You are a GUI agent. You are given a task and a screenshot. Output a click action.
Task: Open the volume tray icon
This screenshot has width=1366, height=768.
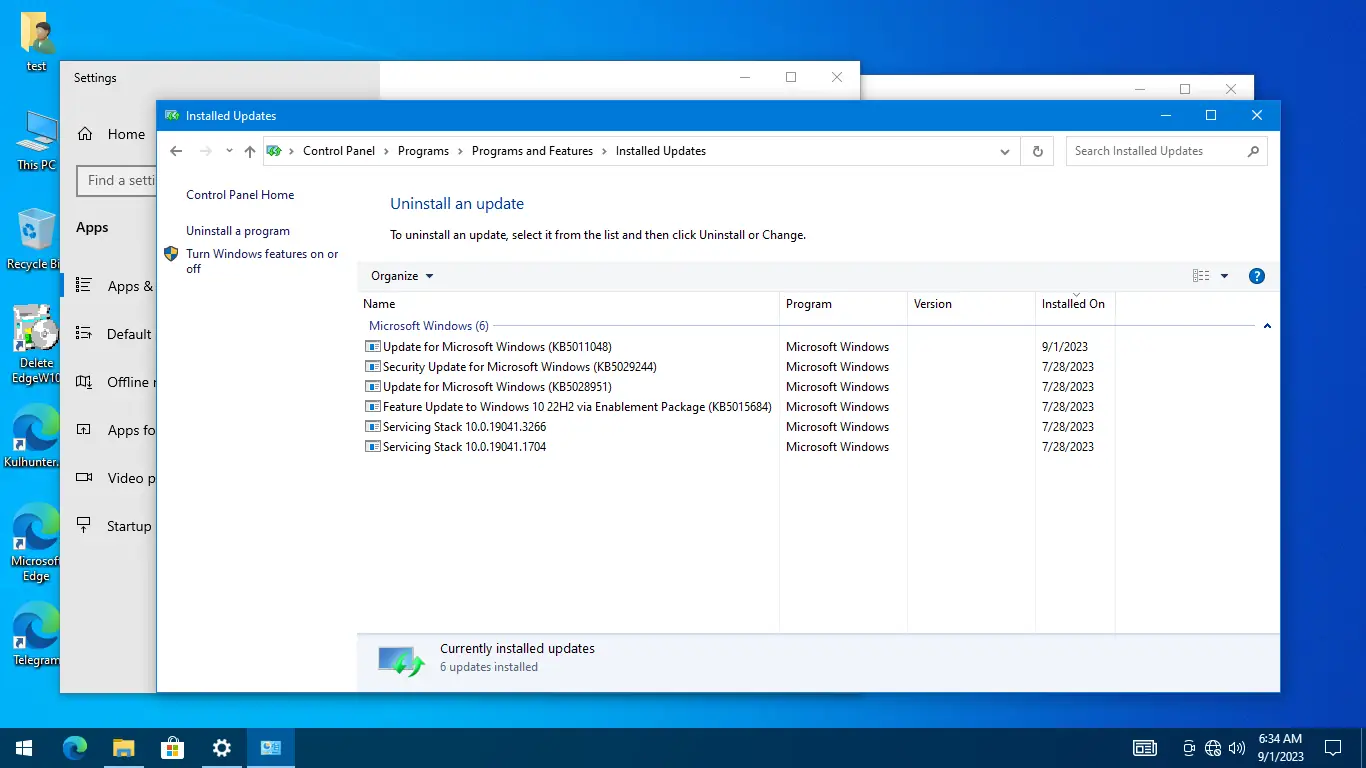(1237, 748)
